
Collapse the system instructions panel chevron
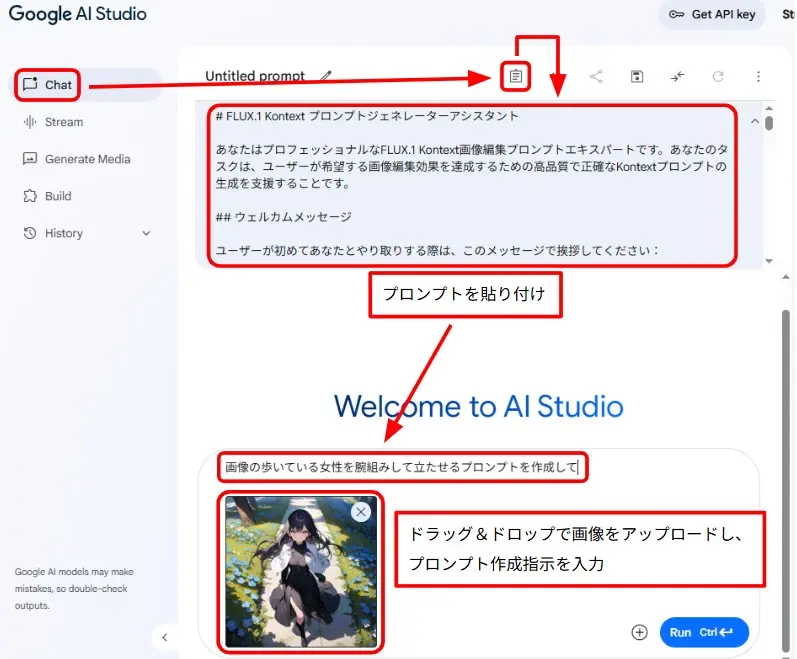[x=755, y=121]
